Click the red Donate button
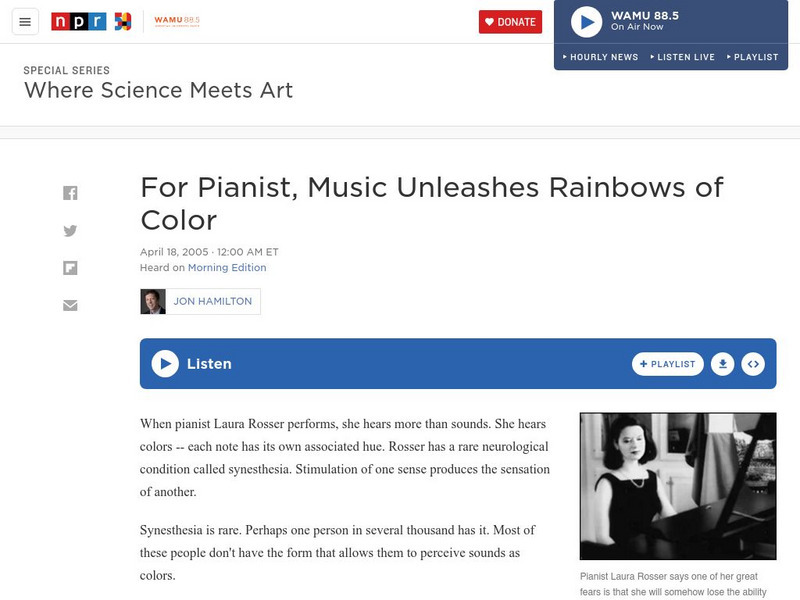800x600 pixels. point(510,22)
